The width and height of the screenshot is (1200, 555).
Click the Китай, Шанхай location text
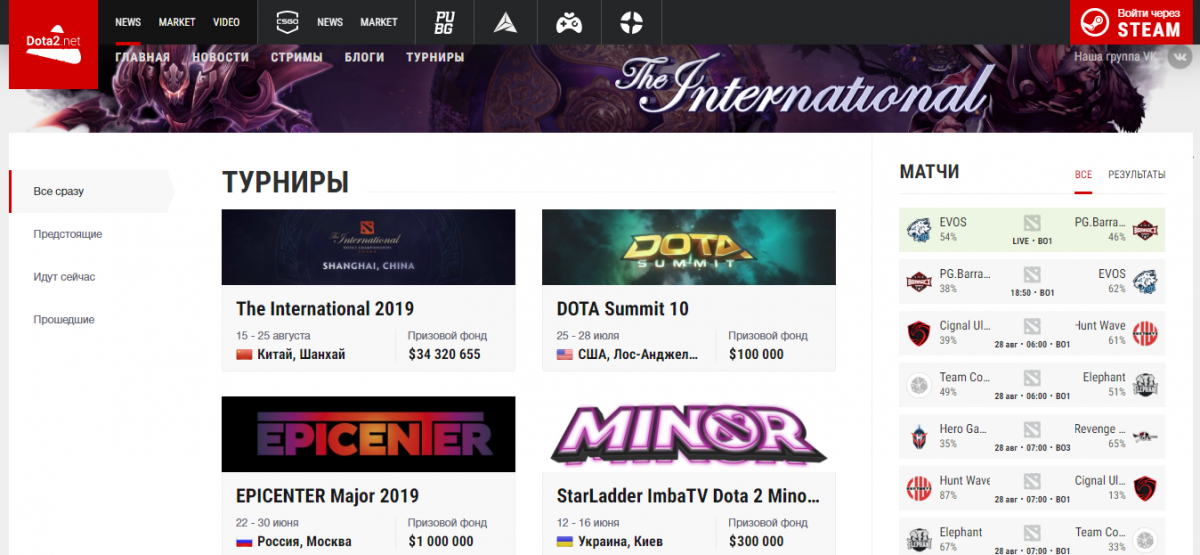click(x=302, y=355)
